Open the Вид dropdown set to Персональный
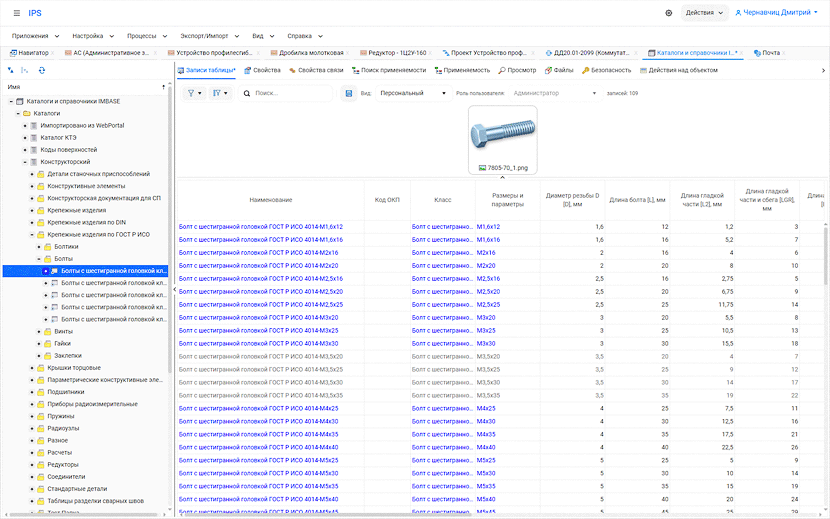Viewport: 830px width, 519px height. tap(413, 93)
